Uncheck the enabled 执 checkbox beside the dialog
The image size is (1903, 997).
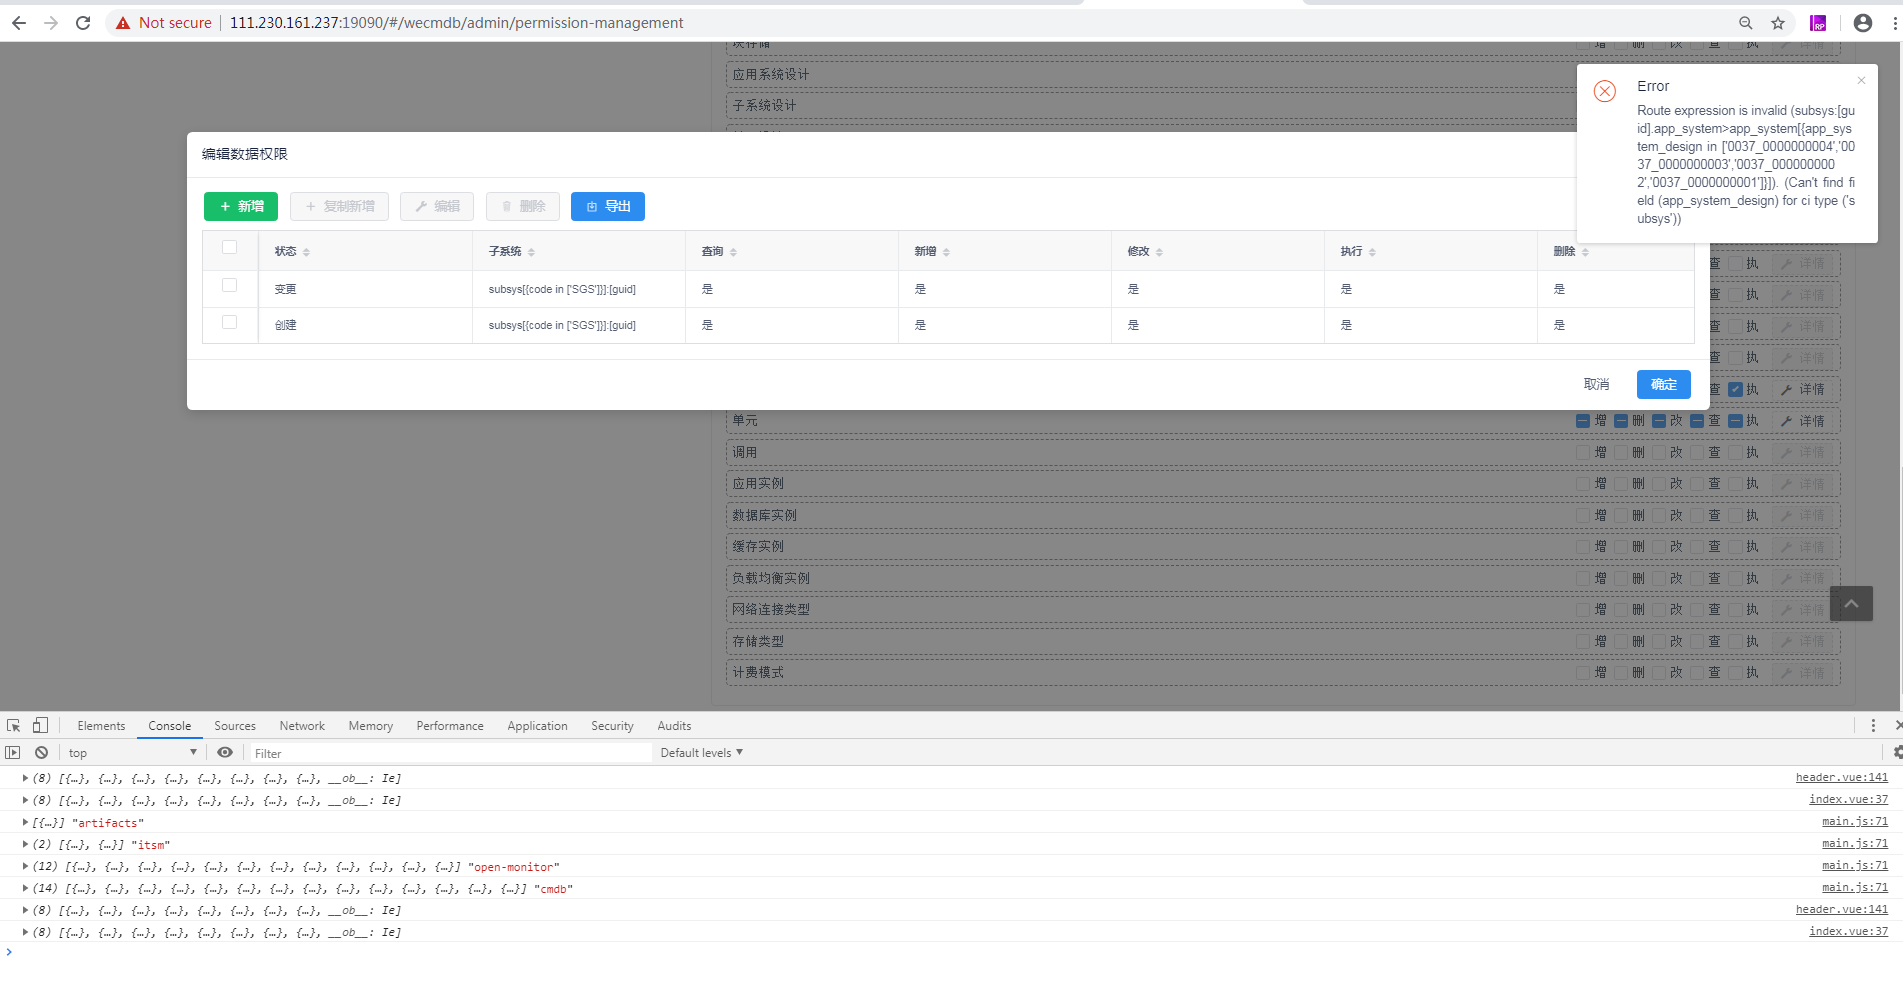[1735, 389]
